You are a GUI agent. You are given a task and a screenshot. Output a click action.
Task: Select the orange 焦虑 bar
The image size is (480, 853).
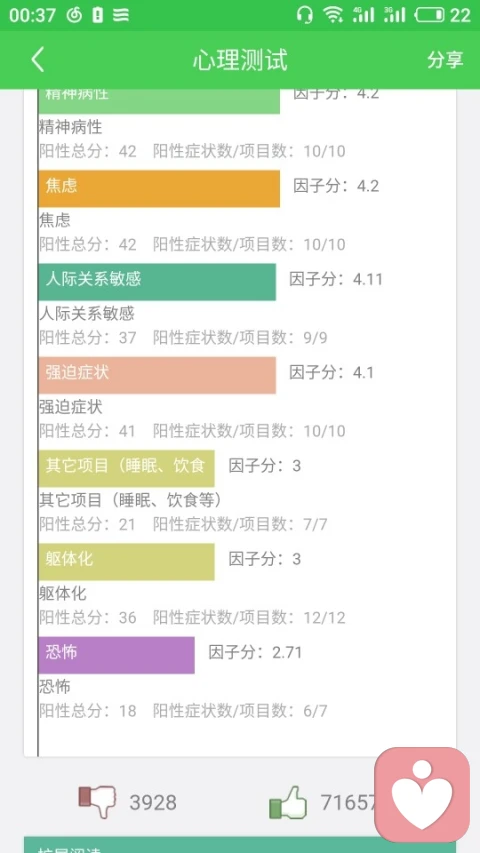[159, 188]
